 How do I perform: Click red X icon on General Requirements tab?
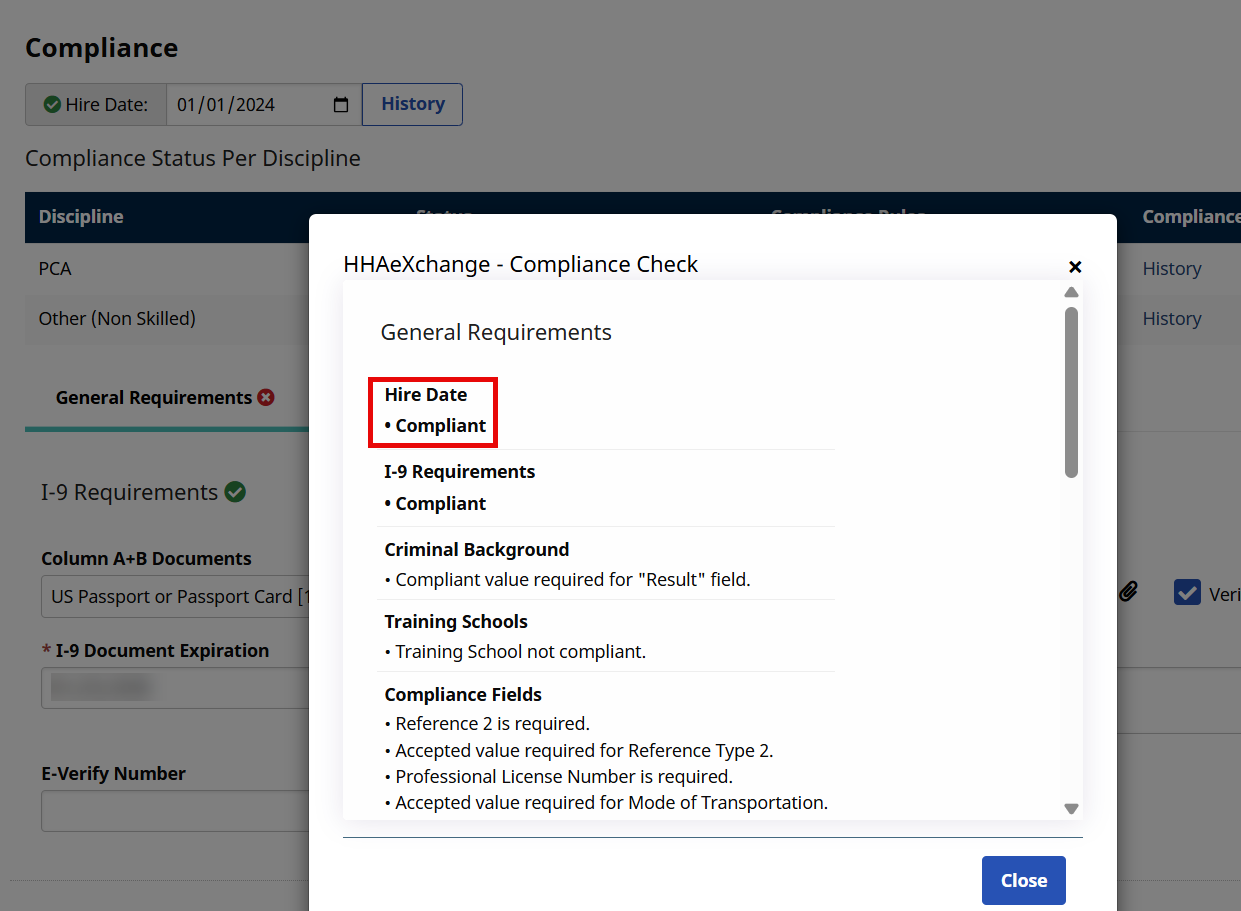pos(266,398)
